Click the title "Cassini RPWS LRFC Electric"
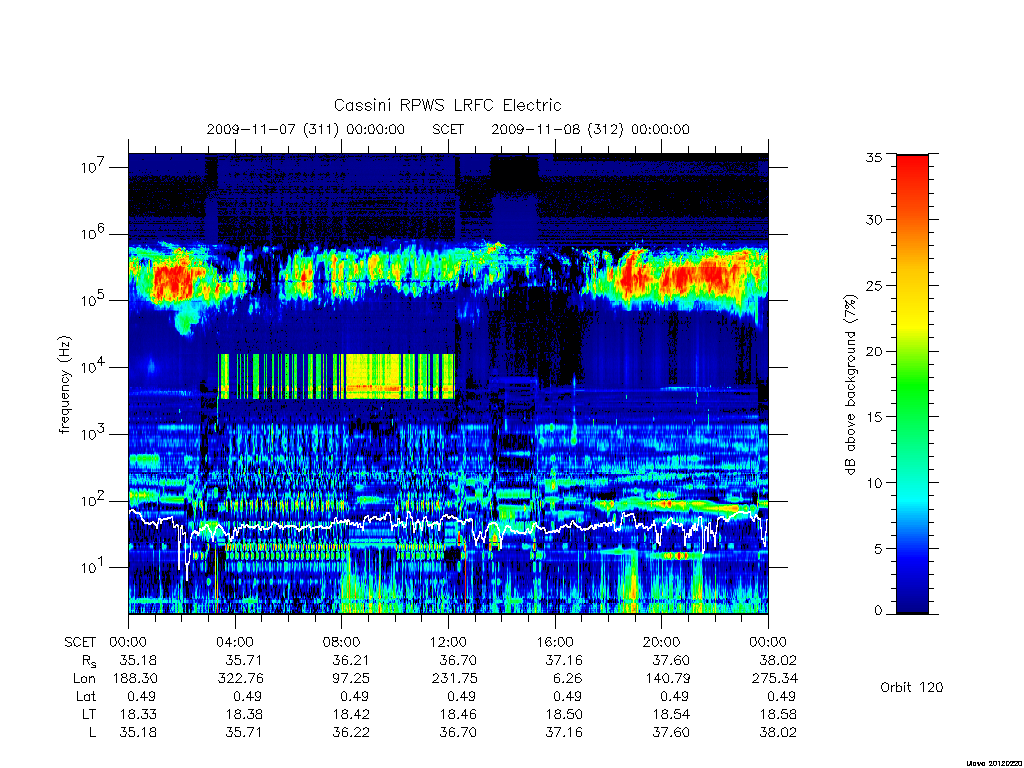Image resolution: width=1024 pixels, height=768 pixels. (447, 105)
